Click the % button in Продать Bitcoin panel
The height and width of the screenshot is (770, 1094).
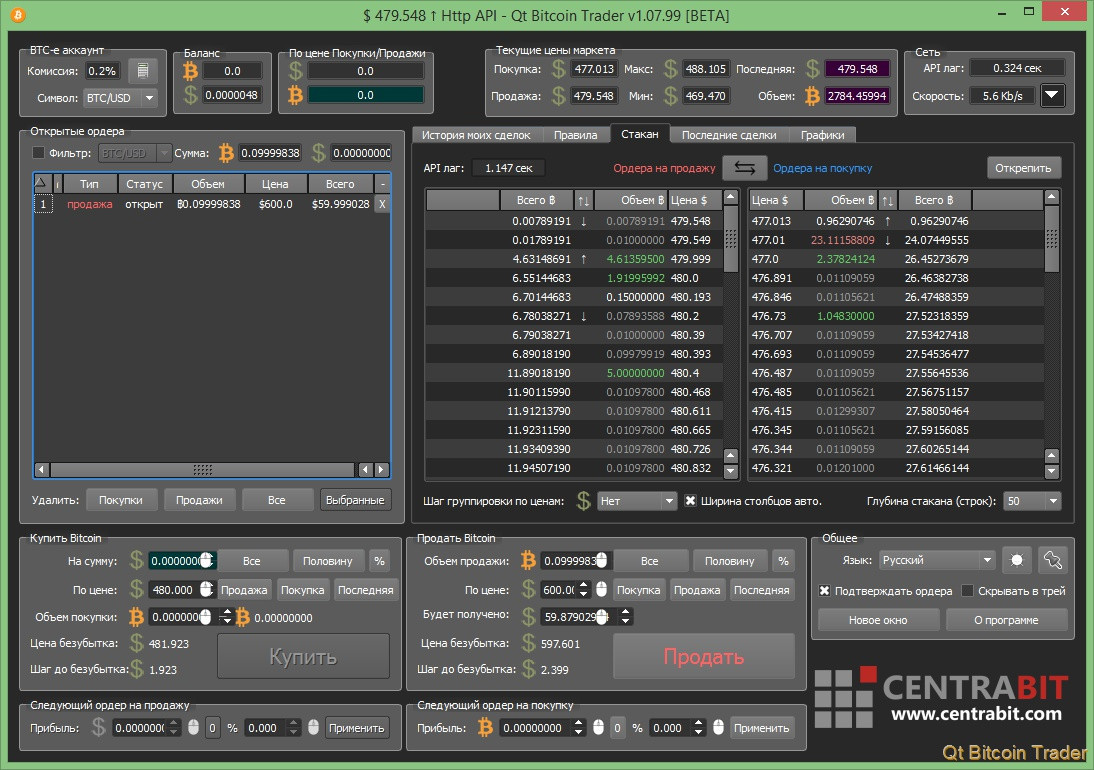coord(783,561)
